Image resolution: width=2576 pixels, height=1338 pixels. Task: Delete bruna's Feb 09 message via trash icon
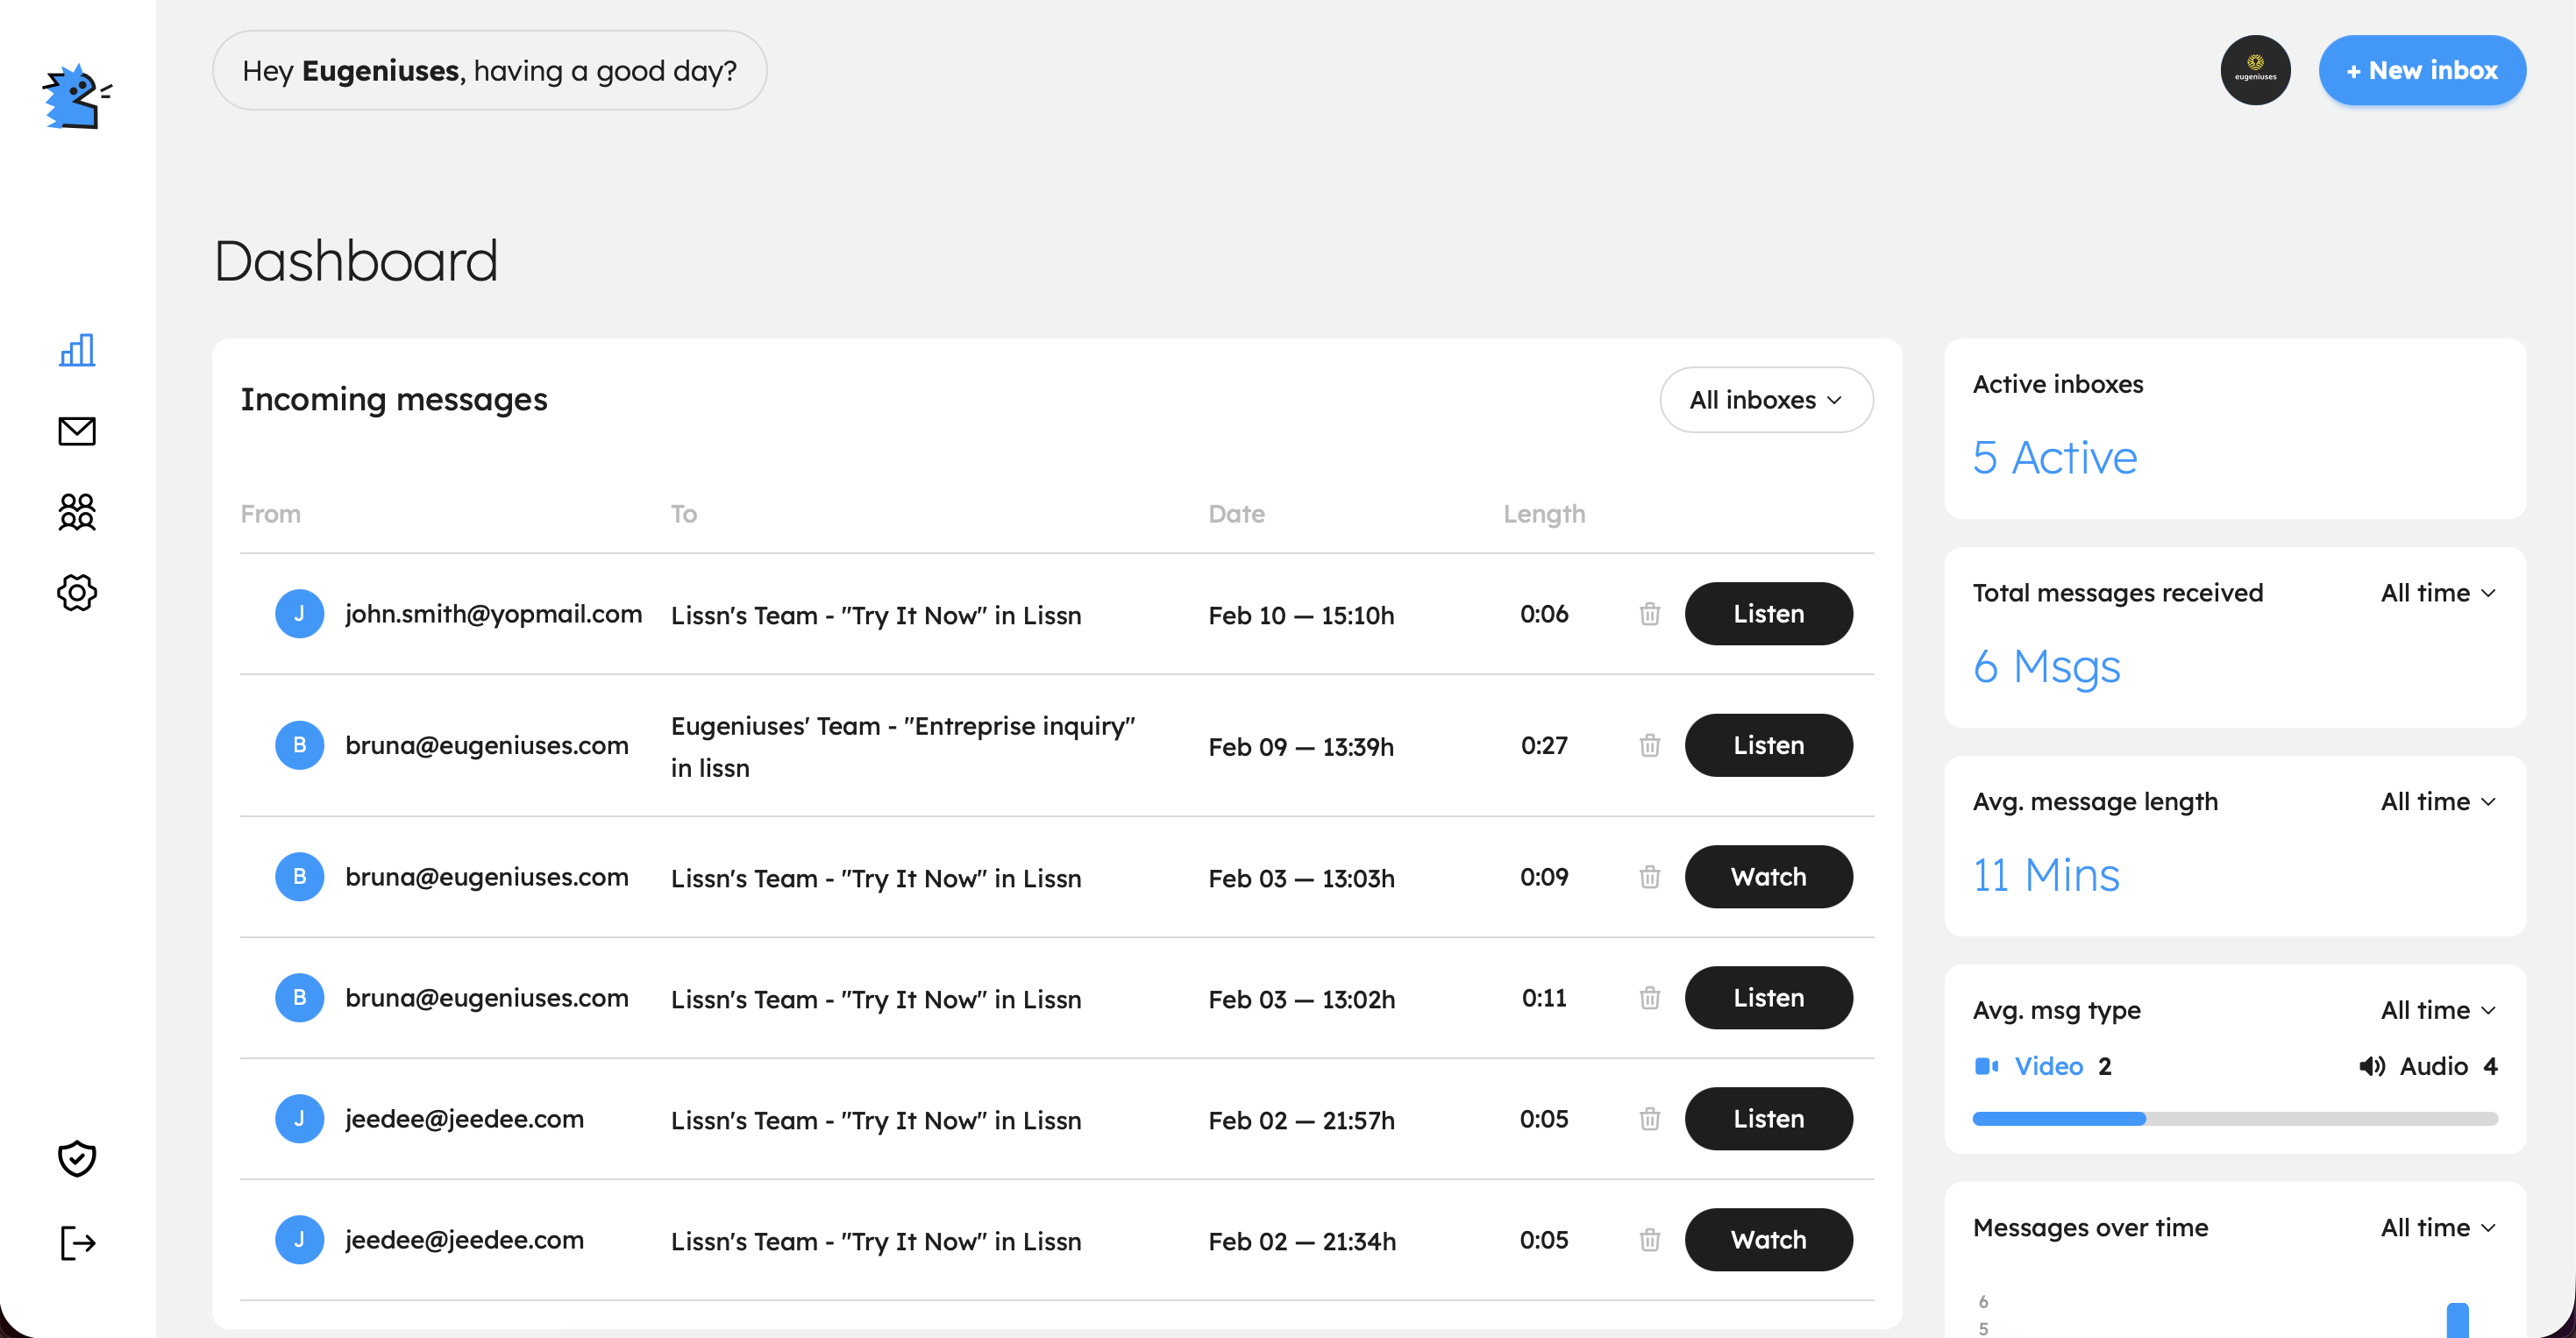[x=1649, y=746]
